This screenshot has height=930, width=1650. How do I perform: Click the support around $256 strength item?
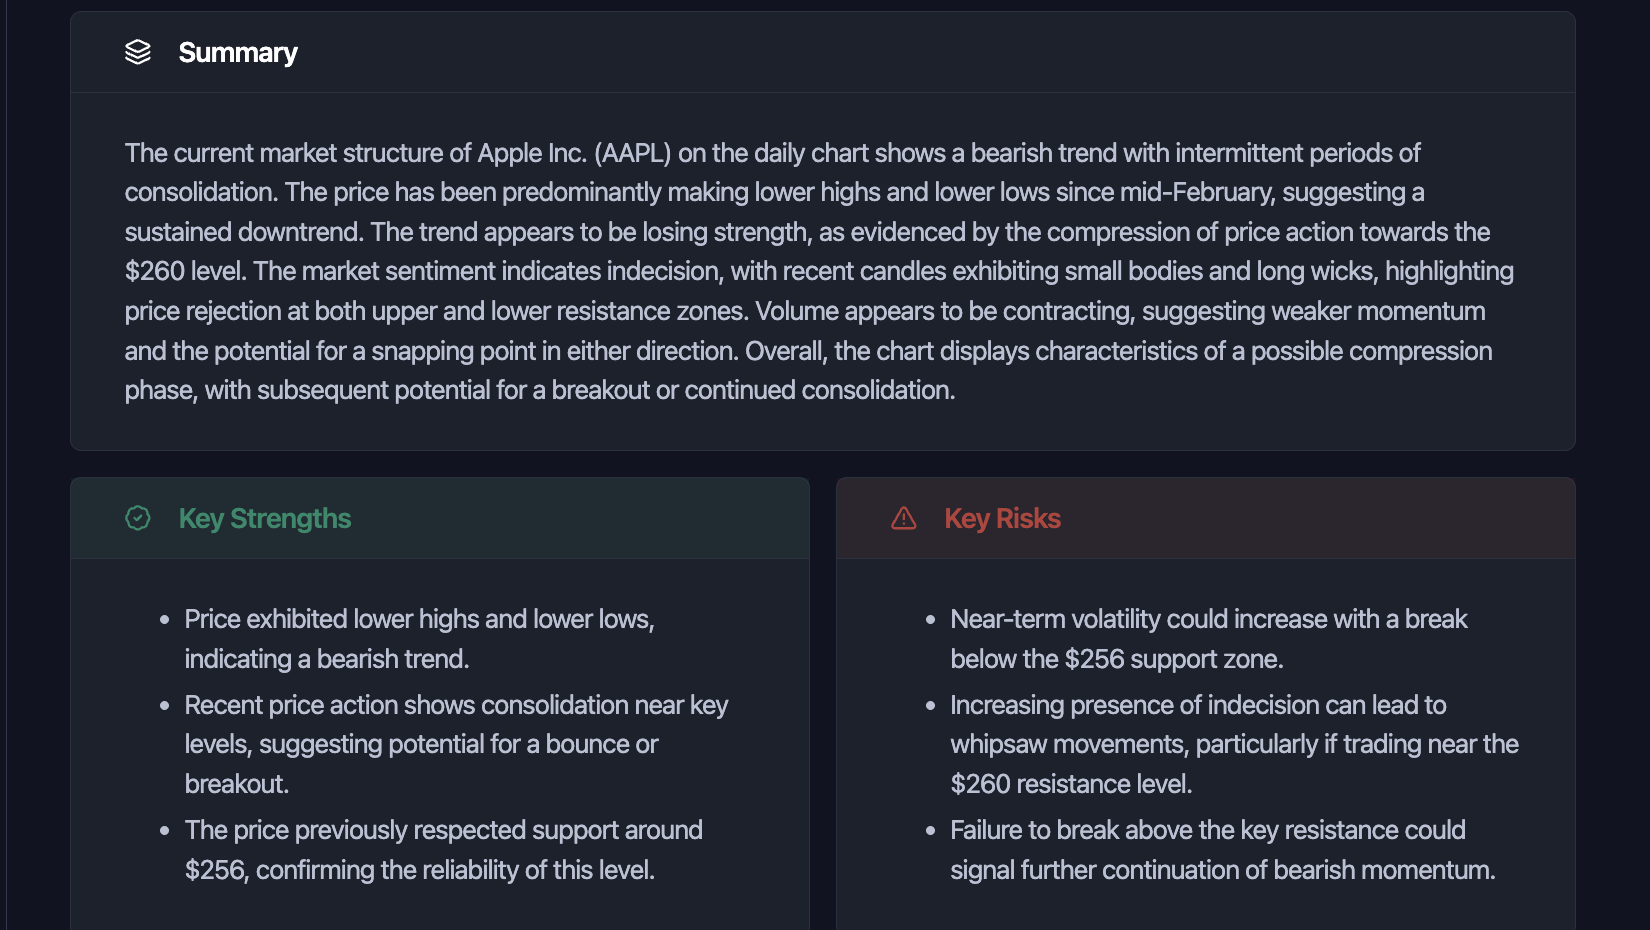tap(443, 850)
